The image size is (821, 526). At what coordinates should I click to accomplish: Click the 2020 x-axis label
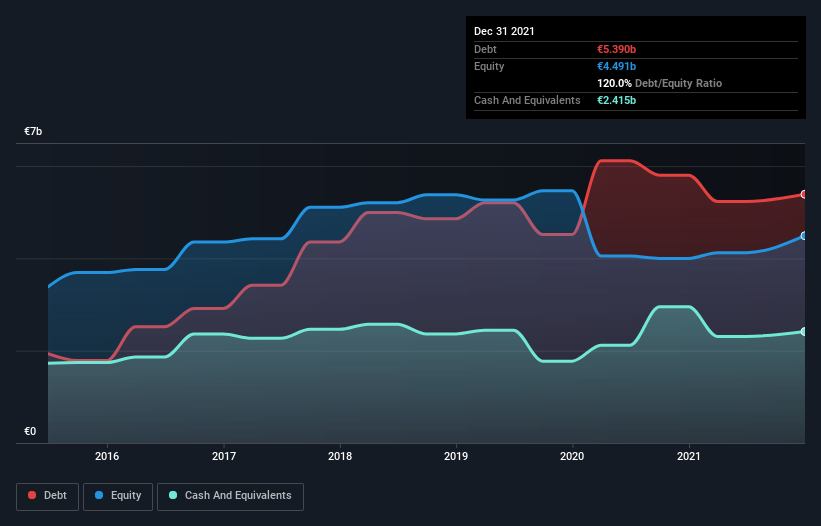(x=572, y=456)
